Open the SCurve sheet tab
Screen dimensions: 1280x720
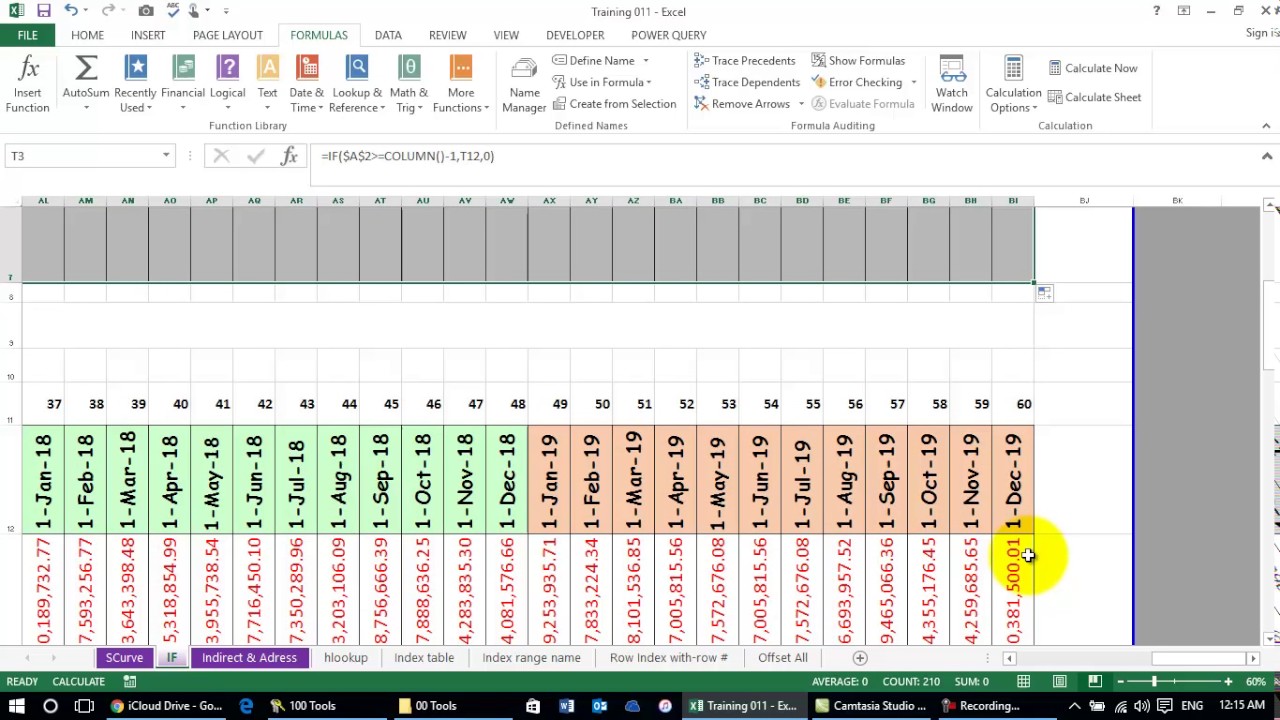tap(124, 658)
